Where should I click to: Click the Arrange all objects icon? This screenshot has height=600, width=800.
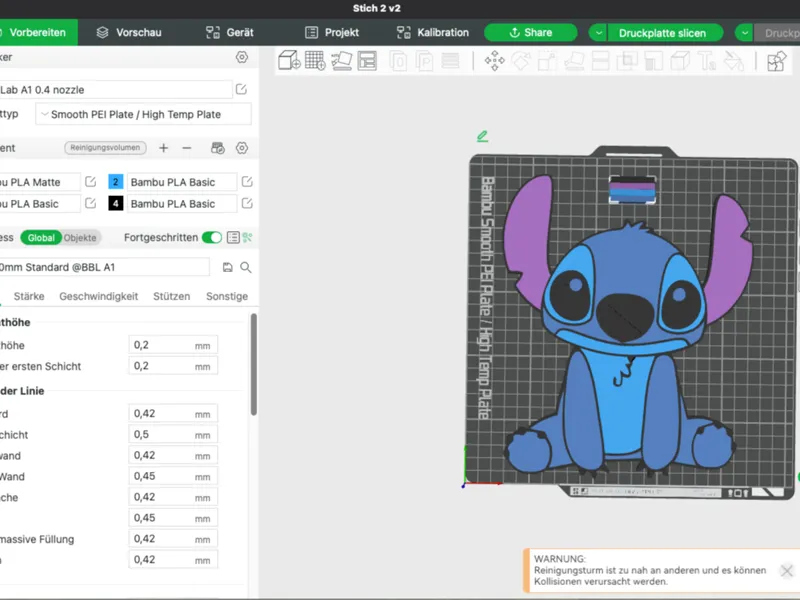(x=367, y=61)
